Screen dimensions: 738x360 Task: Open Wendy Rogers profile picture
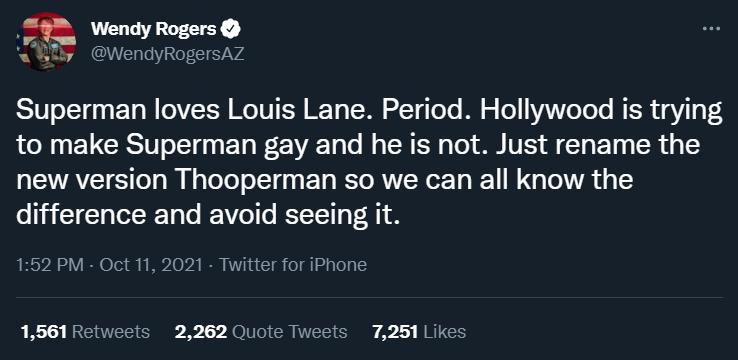tap(47, 42)
